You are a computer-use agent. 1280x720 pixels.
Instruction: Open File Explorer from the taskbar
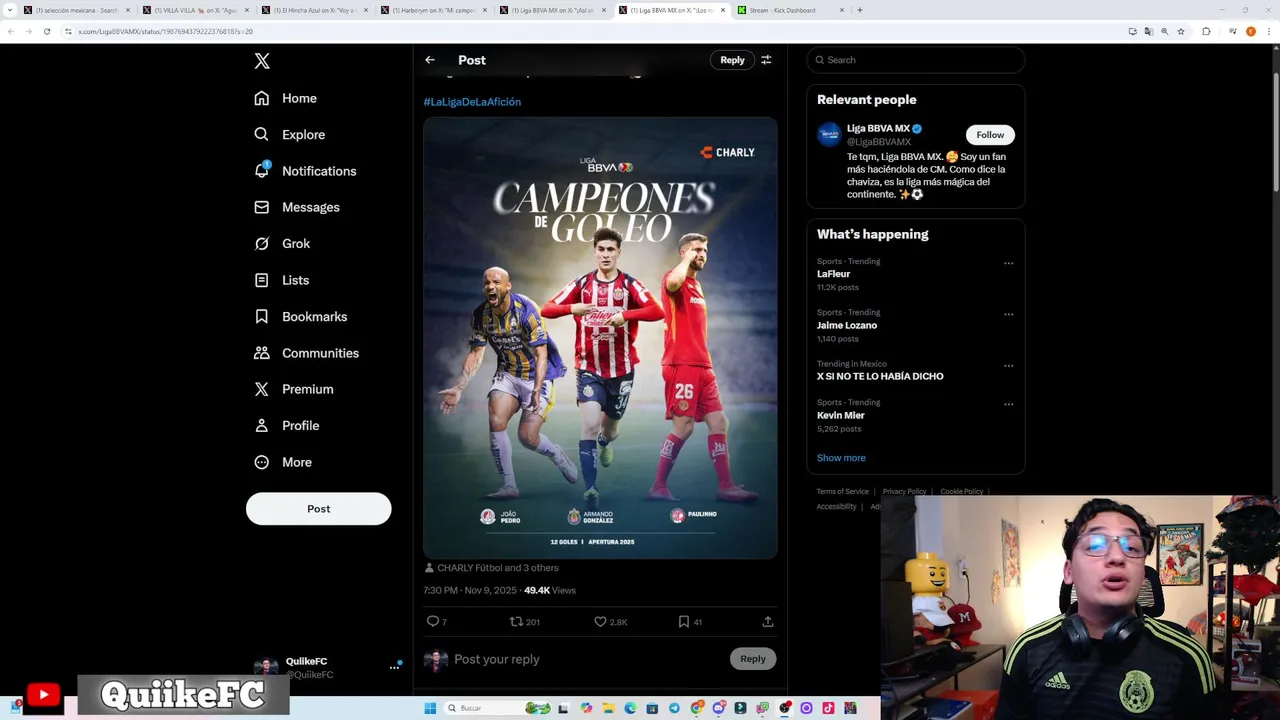coord(608,708)
